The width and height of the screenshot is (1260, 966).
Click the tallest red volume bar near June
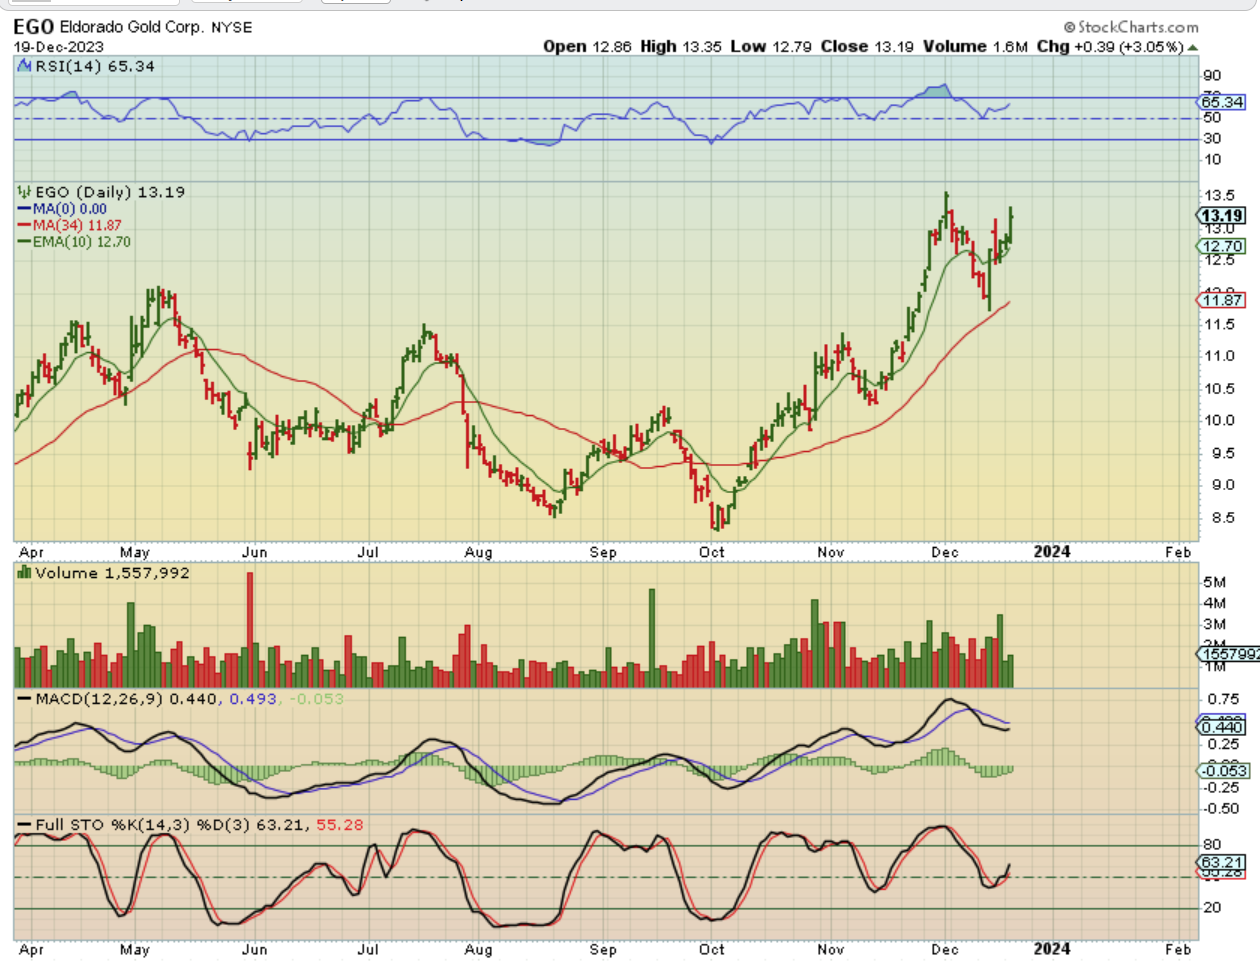pos(250,629)
